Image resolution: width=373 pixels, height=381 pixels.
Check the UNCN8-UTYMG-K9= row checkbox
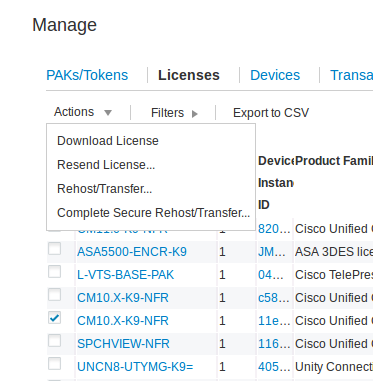point(54,364)
